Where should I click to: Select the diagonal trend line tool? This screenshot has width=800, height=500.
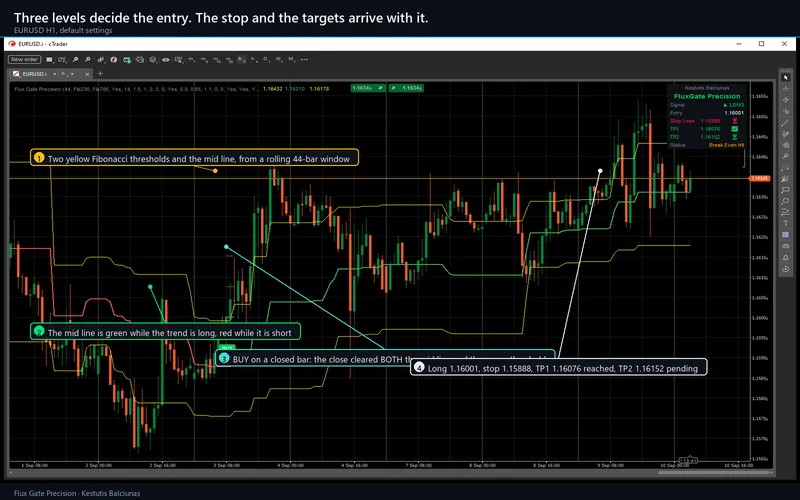tap(786, 123)
